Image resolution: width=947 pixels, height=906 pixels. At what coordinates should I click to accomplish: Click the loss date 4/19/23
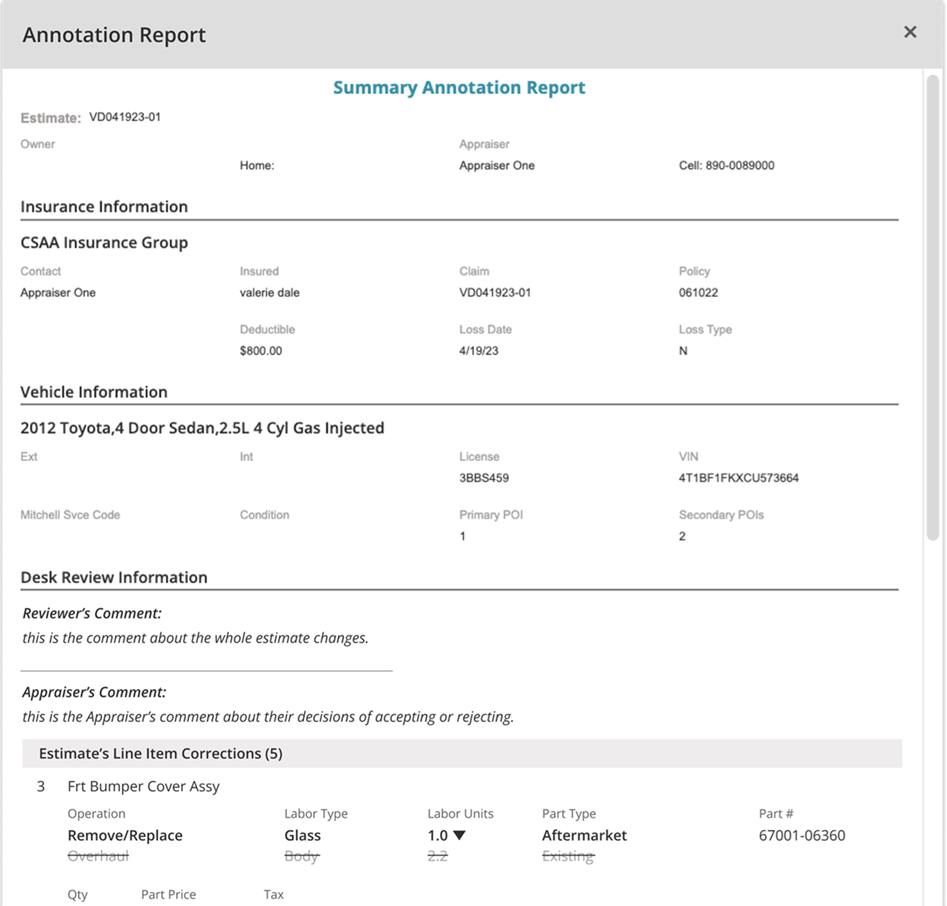click(478, 351)
